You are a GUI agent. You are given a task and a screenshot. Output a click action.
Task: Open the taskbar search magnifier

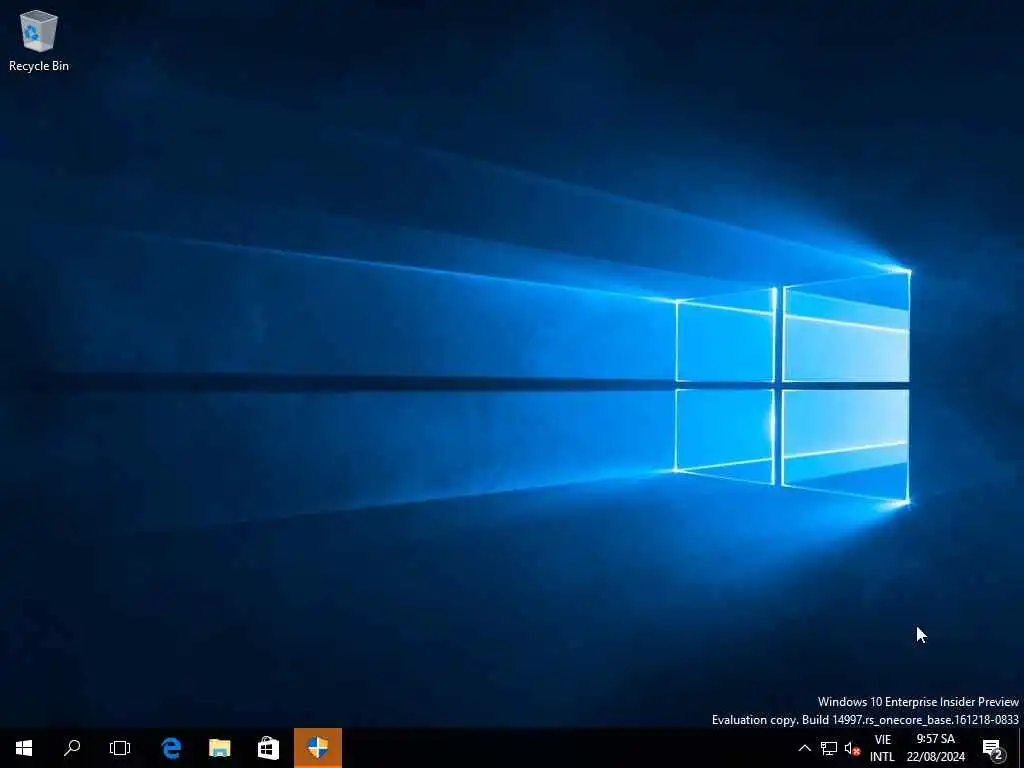[72, 748]
